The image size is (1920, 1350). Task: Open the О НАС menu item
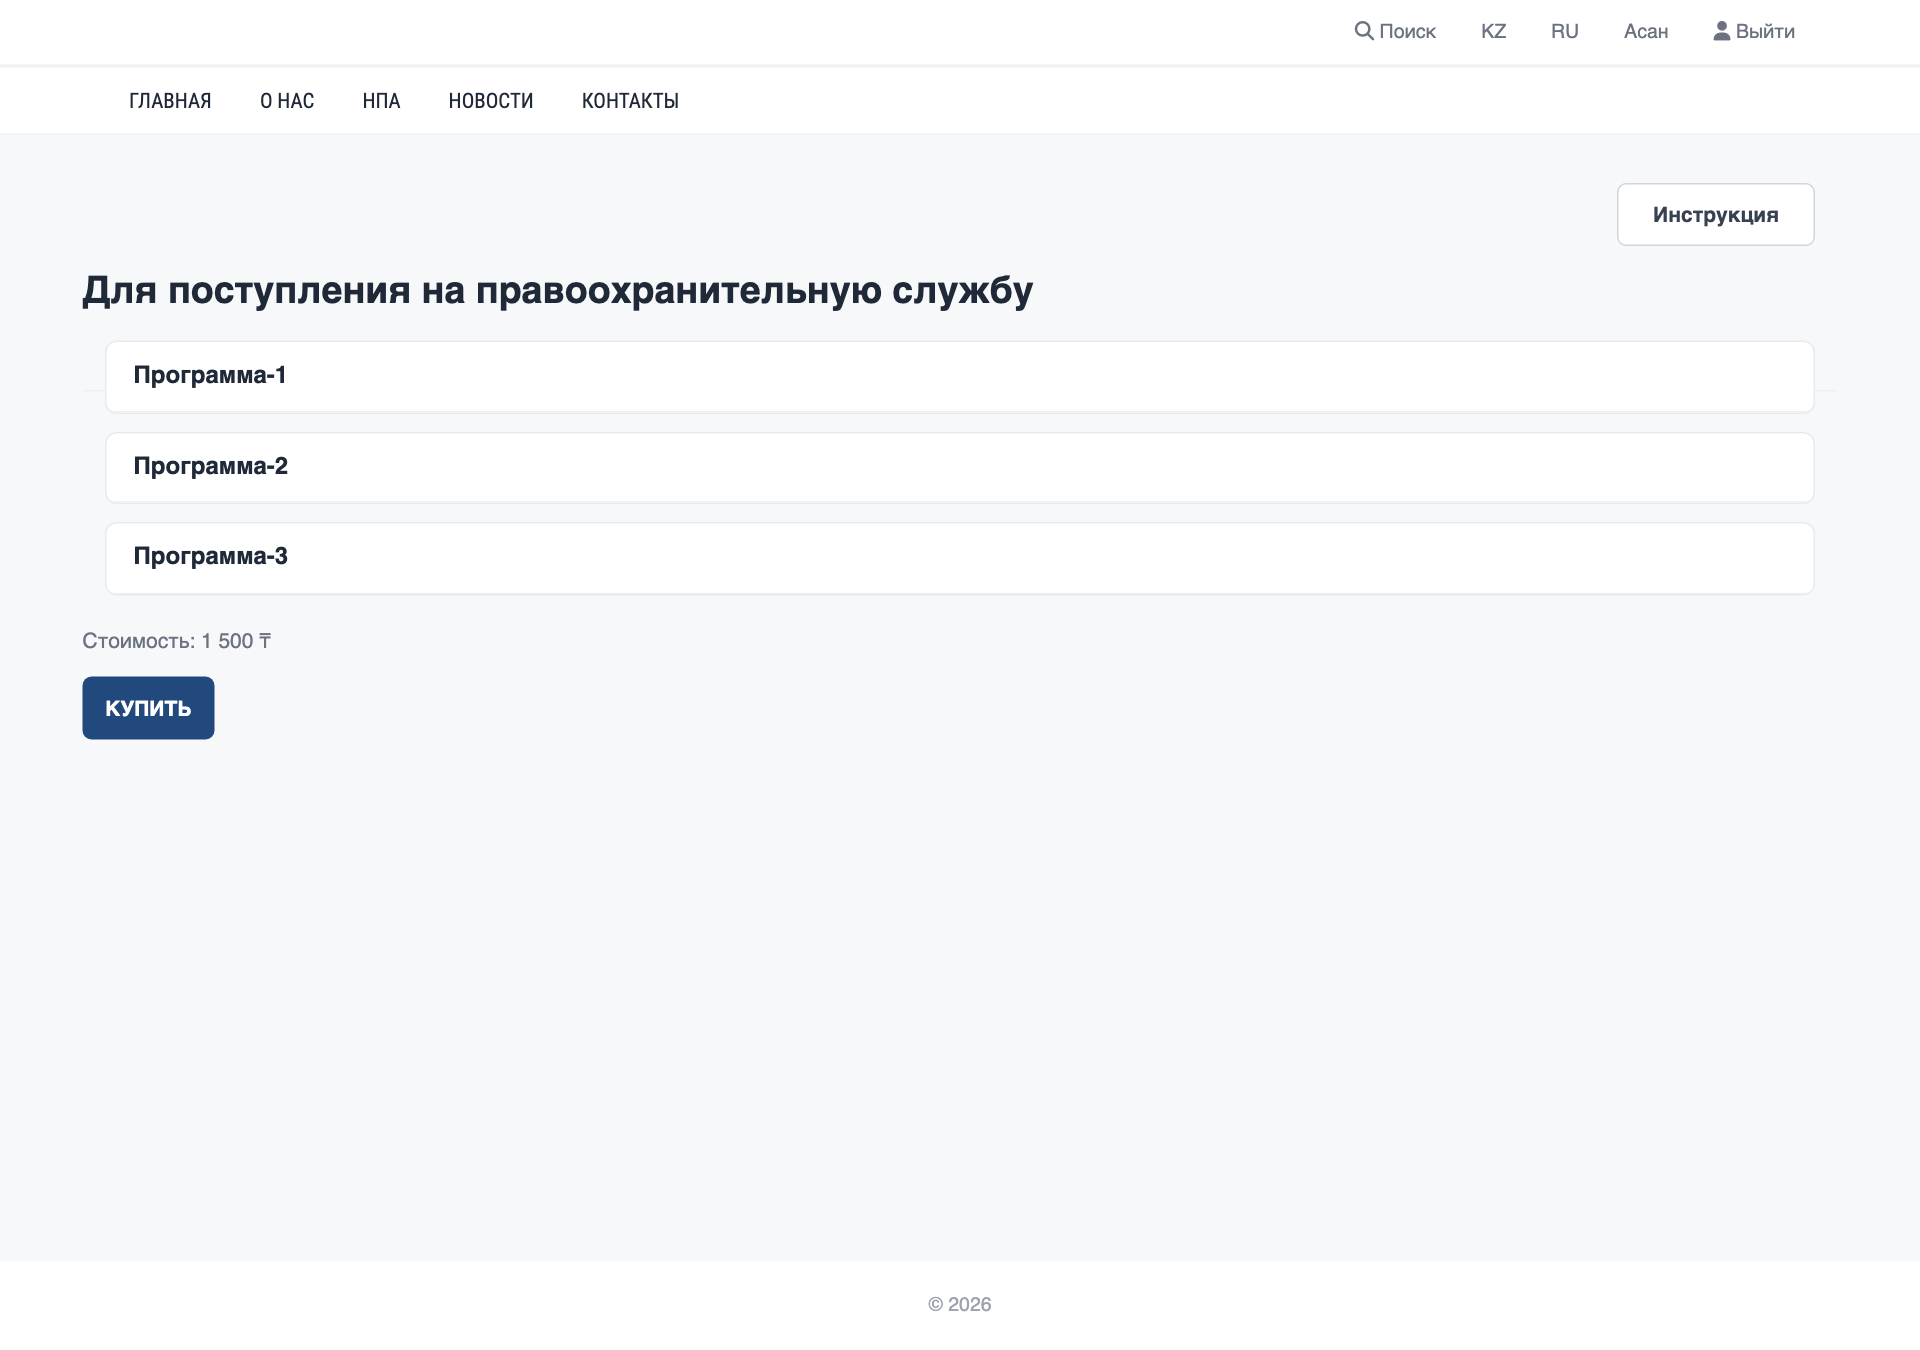[287, 101]
